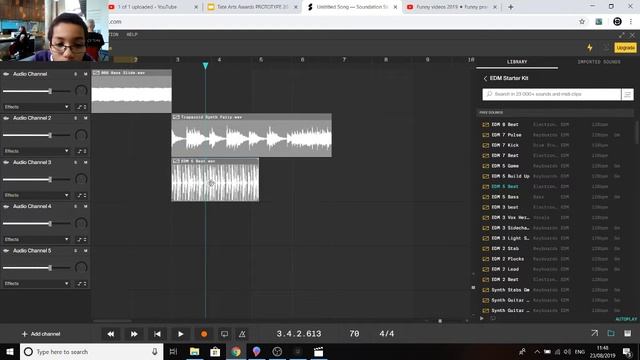Open Windows Start menu
Screen dimensions: 640x360
10,351
